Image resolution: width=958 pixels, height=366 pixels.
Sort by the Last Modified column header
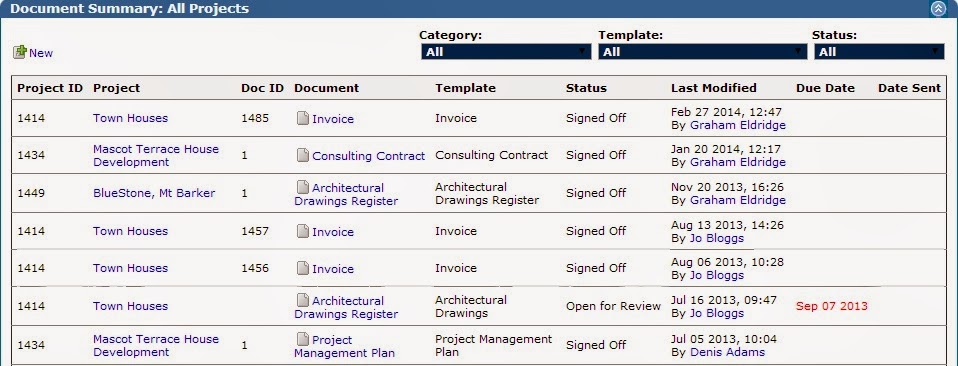point(714,88)
